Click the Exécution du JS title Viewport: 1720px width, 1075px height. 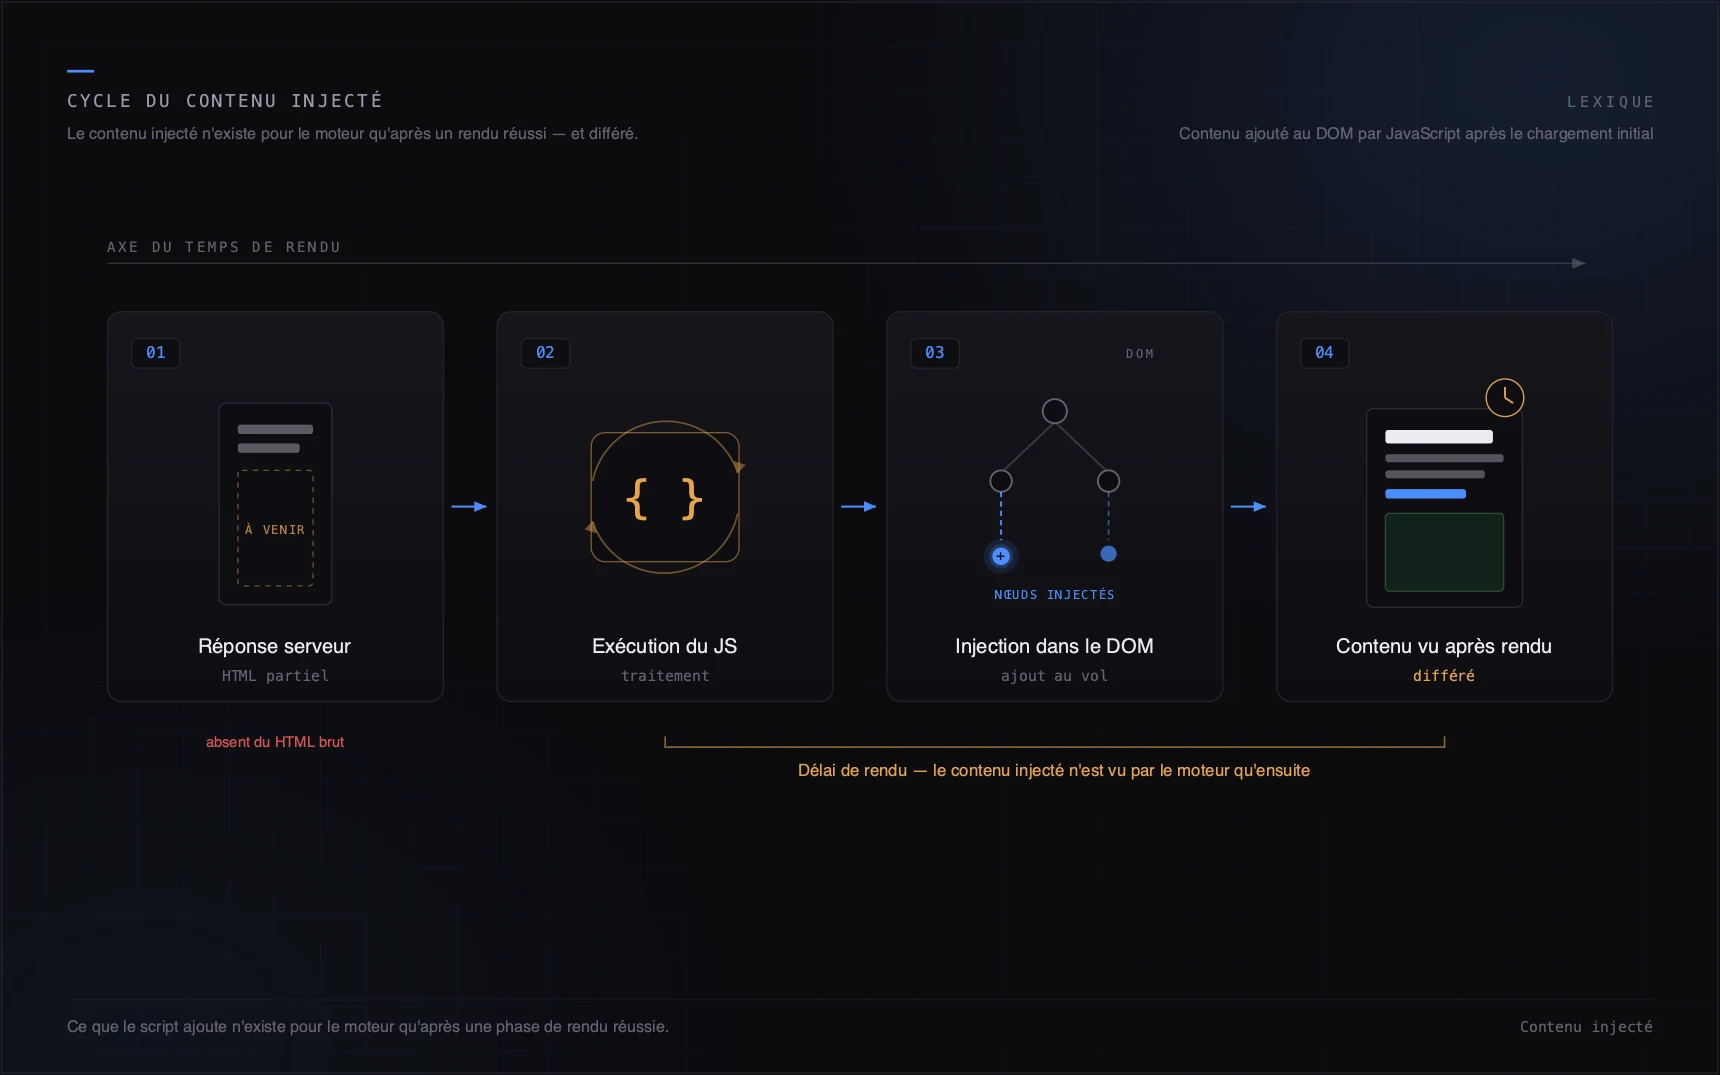(x=664, y=646)
